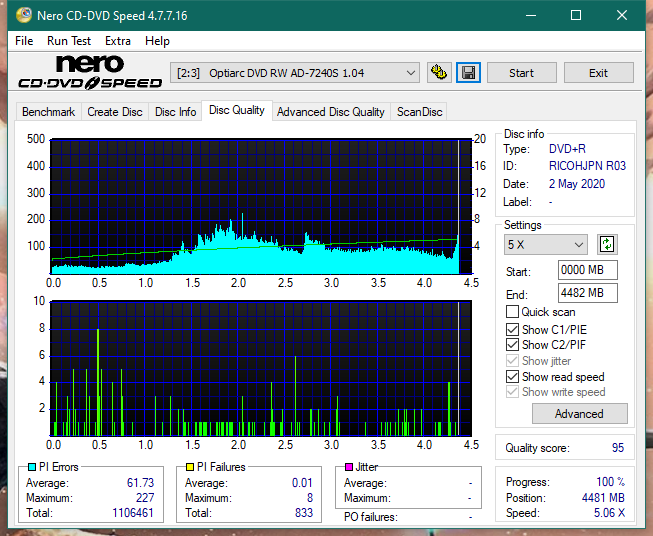Click the Progress value 100 %

tap(611, 481)
